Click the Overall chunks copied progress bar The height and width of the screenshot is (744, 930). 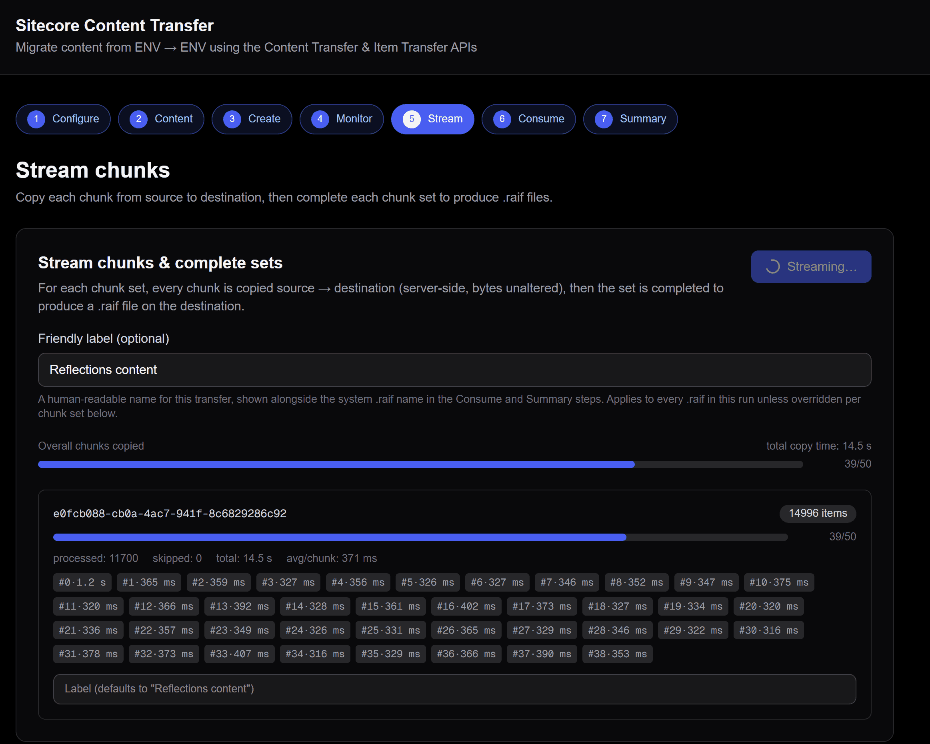(421, 465)
